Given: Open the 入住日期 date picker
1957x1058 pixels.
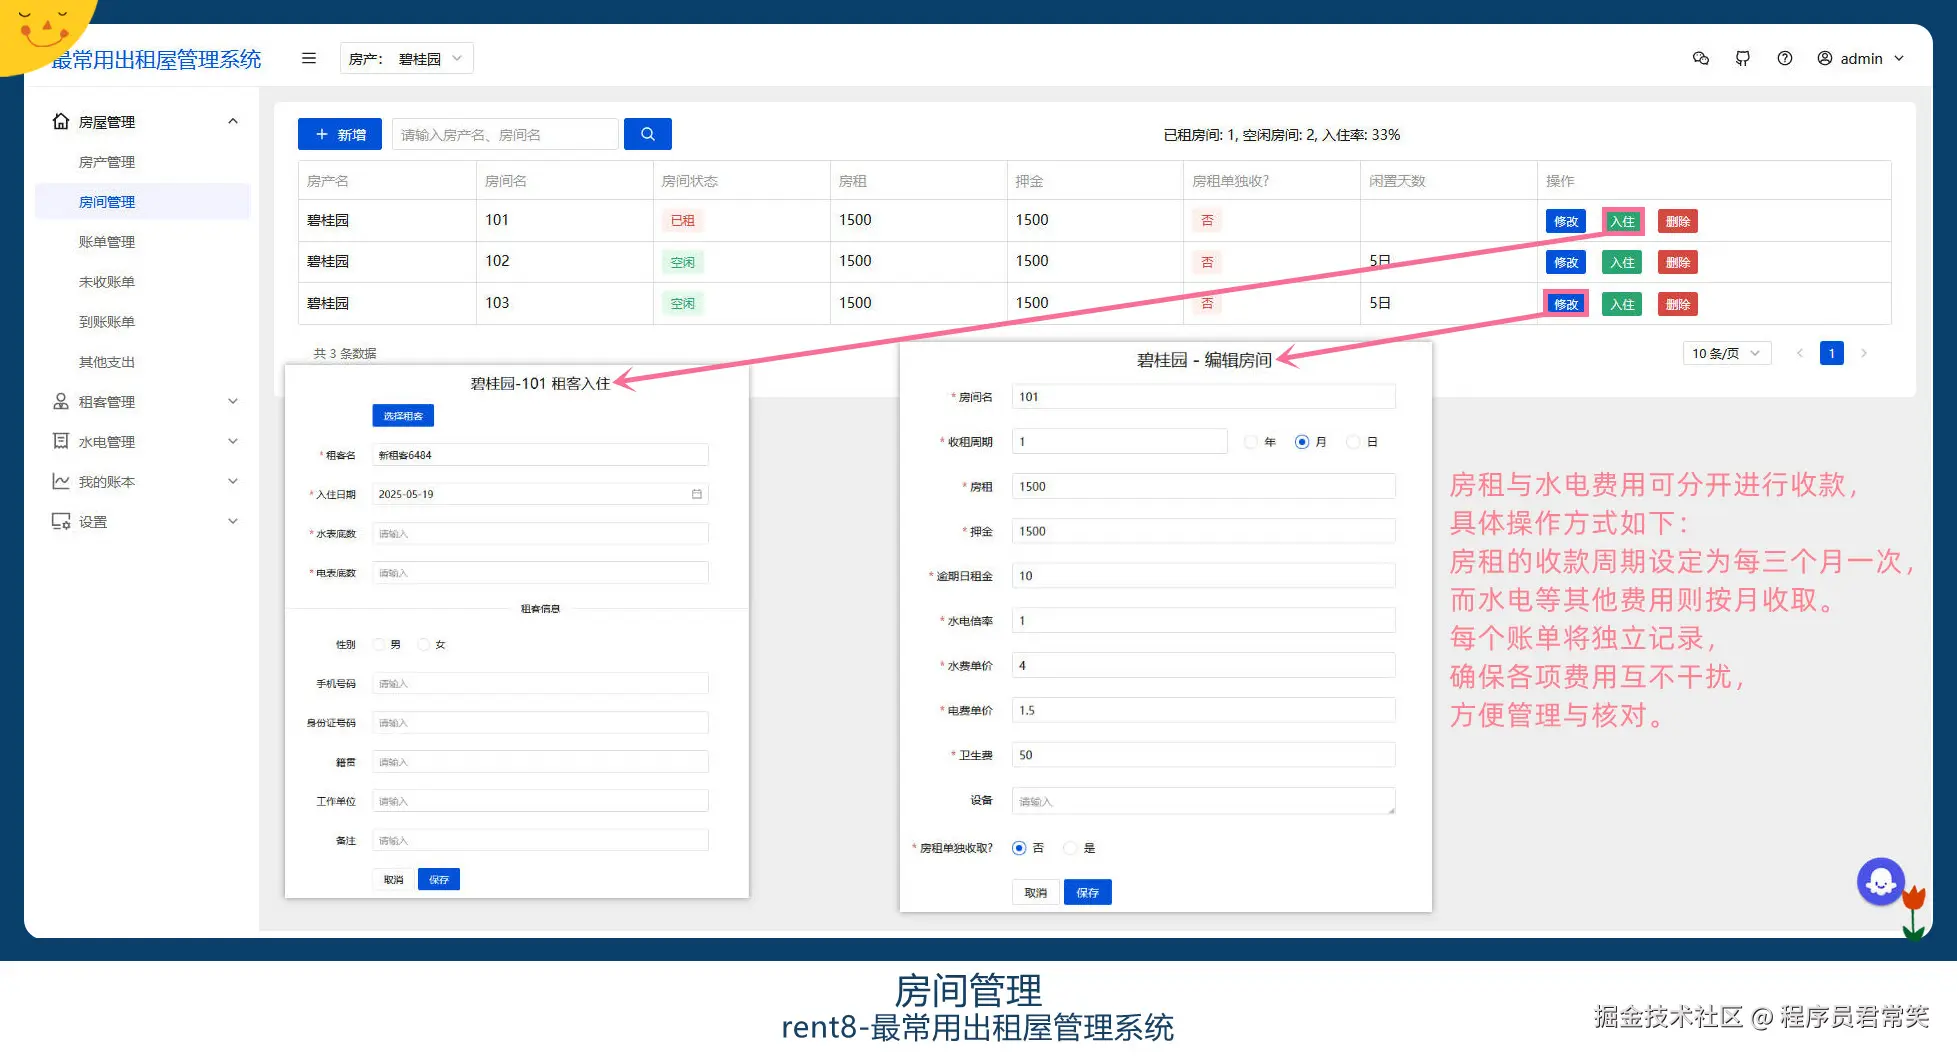Looking at the screenshot, I should (540, 493).
